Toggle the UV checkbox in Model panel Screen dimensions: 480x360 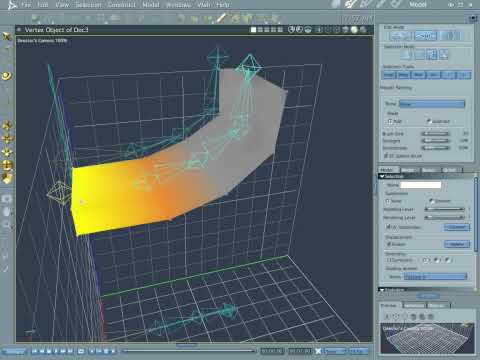pyautogui.click(x=388, y=227)
